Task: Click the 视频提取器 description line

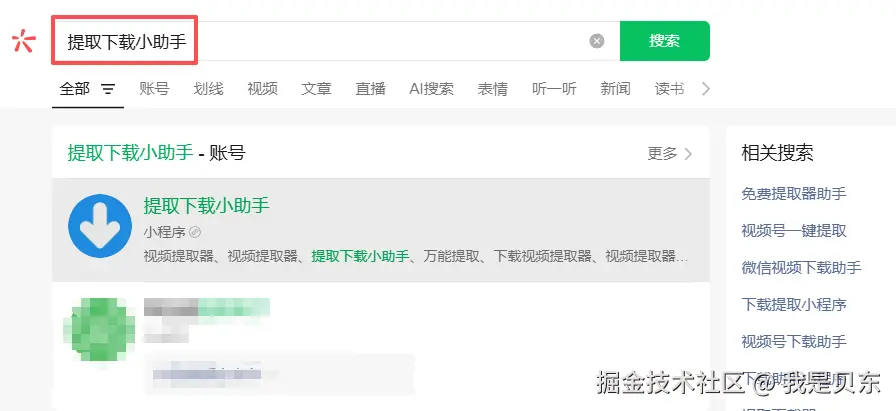Action: coord(415,256)
